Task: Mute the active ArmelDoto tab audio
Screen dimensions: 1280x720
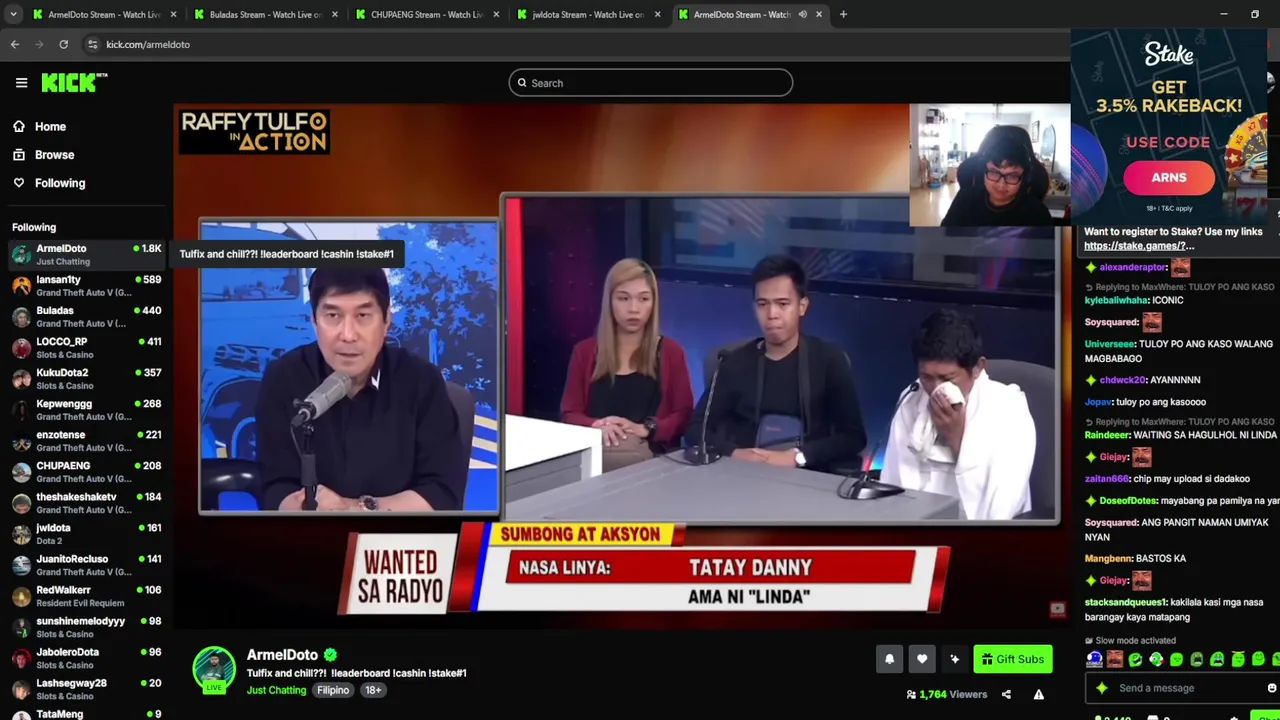Action: 802,14
